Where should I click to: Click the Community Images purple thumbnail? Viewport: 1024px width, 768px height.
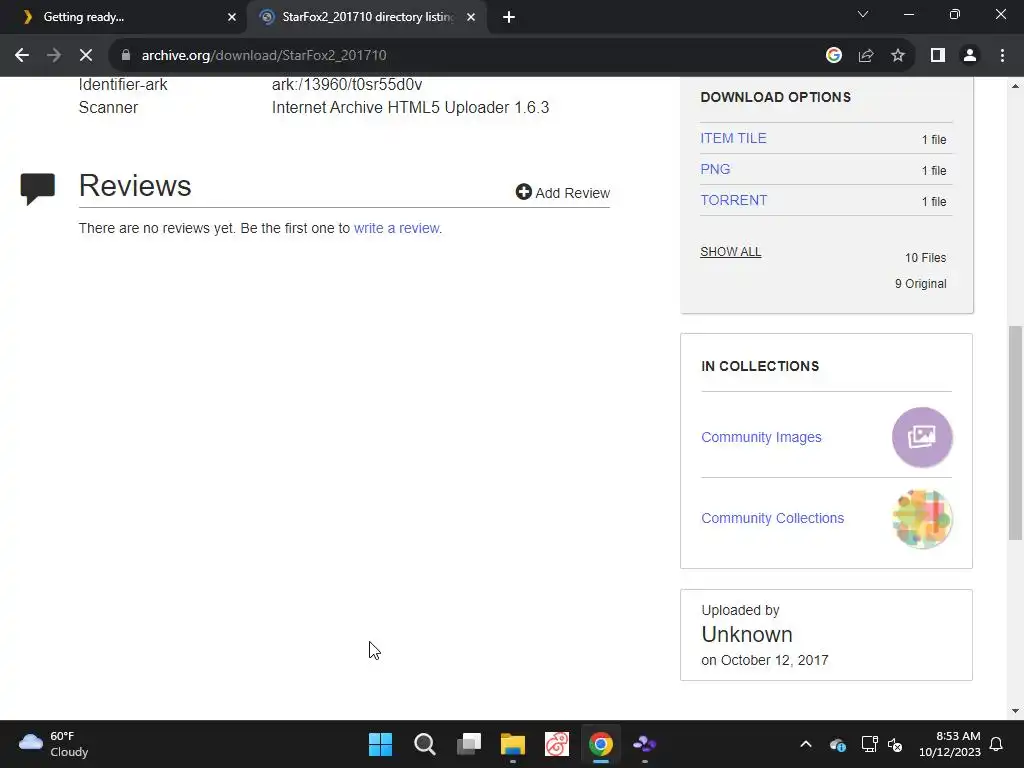click(x=922, y=437)
